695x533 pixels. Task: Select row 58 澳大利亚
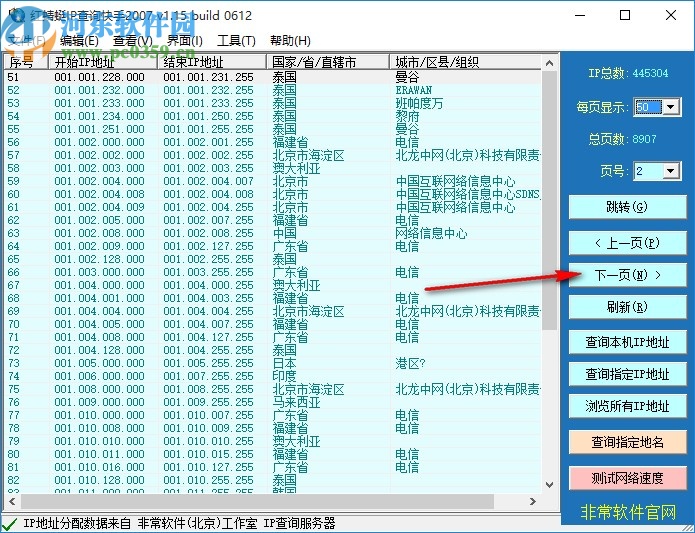click(x=273, y=168)
